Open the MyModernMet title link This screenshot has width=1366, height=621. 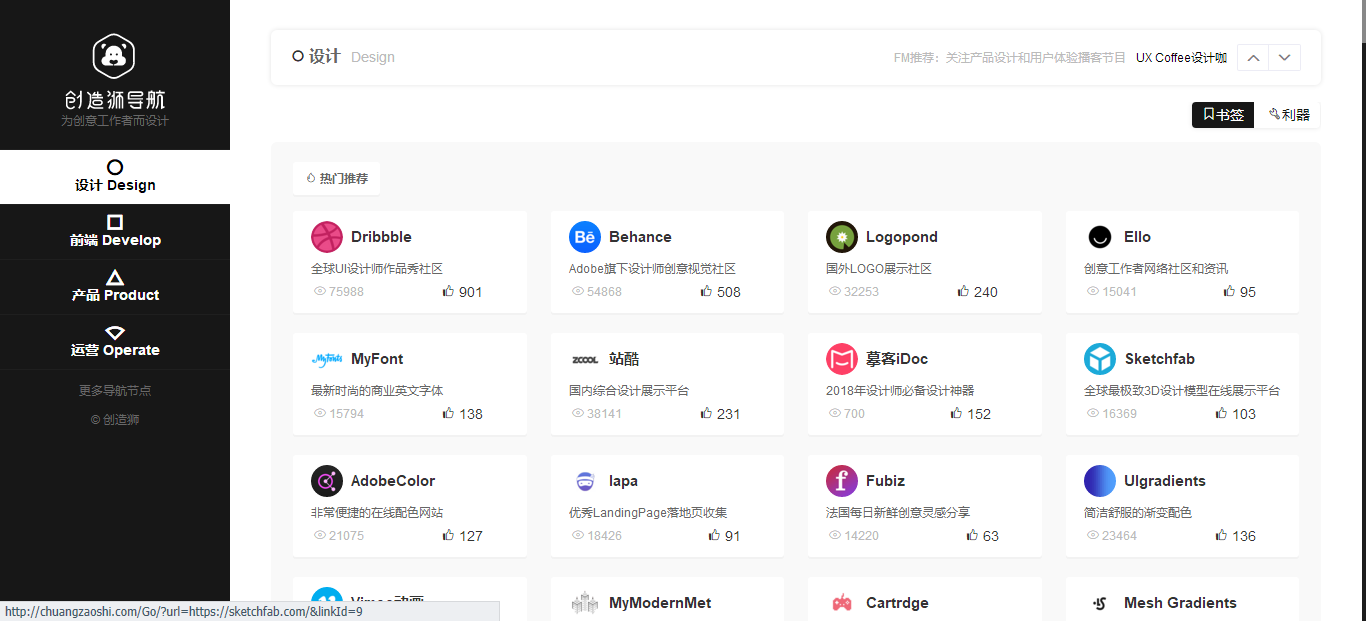tap(660, 603)
